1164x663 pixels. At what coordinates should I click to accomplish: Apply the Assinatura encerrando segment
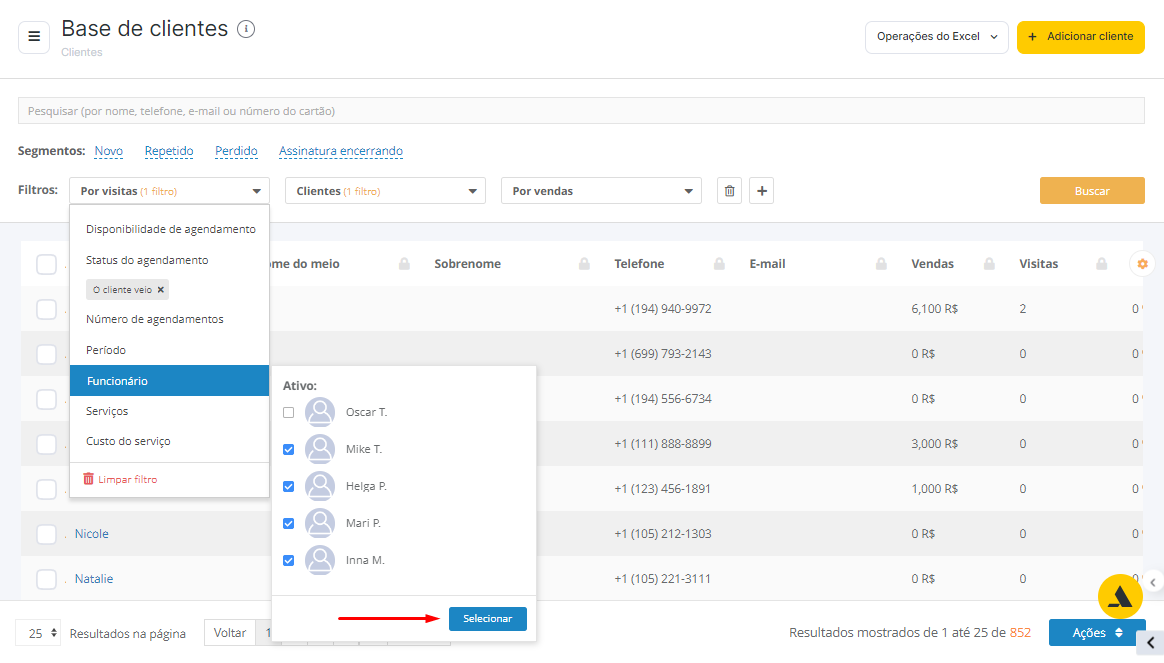tap(341, 151)
